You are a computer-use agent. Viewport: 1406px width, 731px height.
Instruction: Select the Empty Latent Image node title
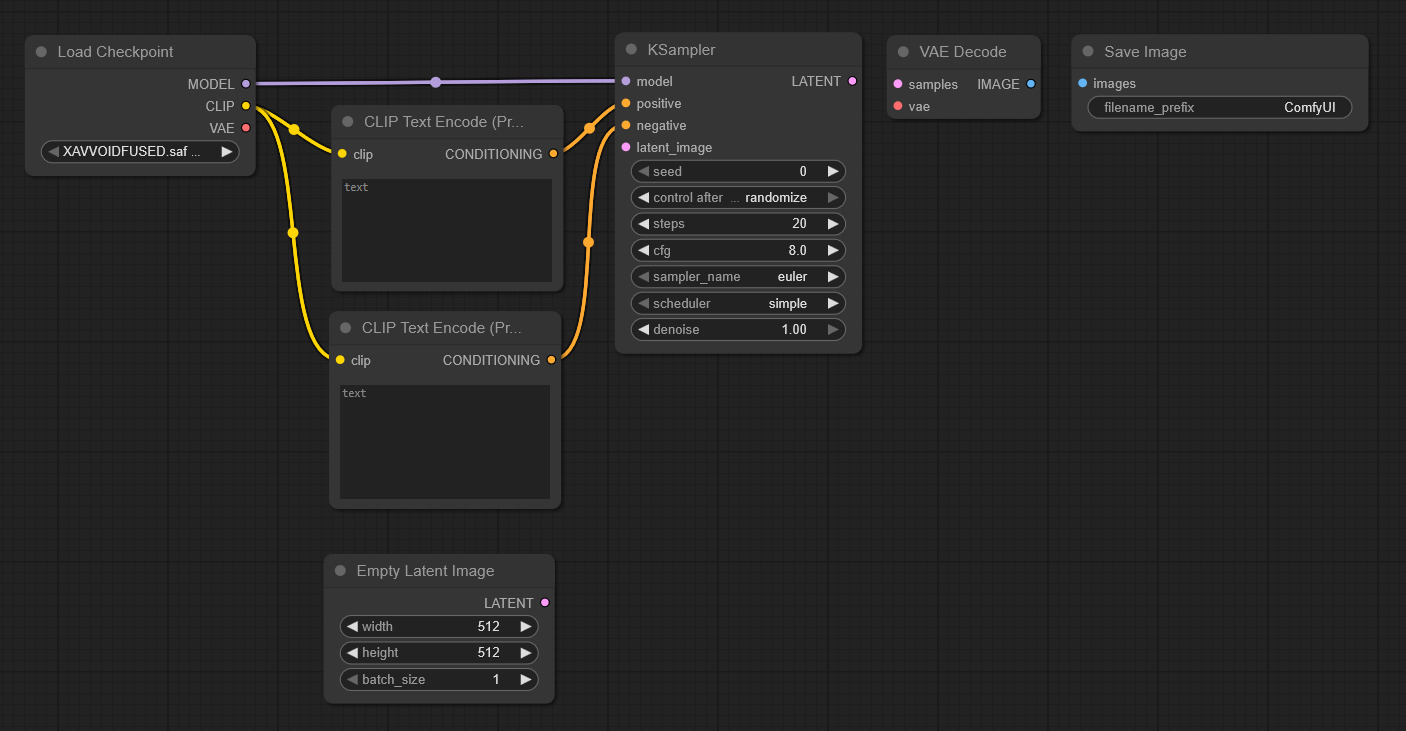point(425,571)
